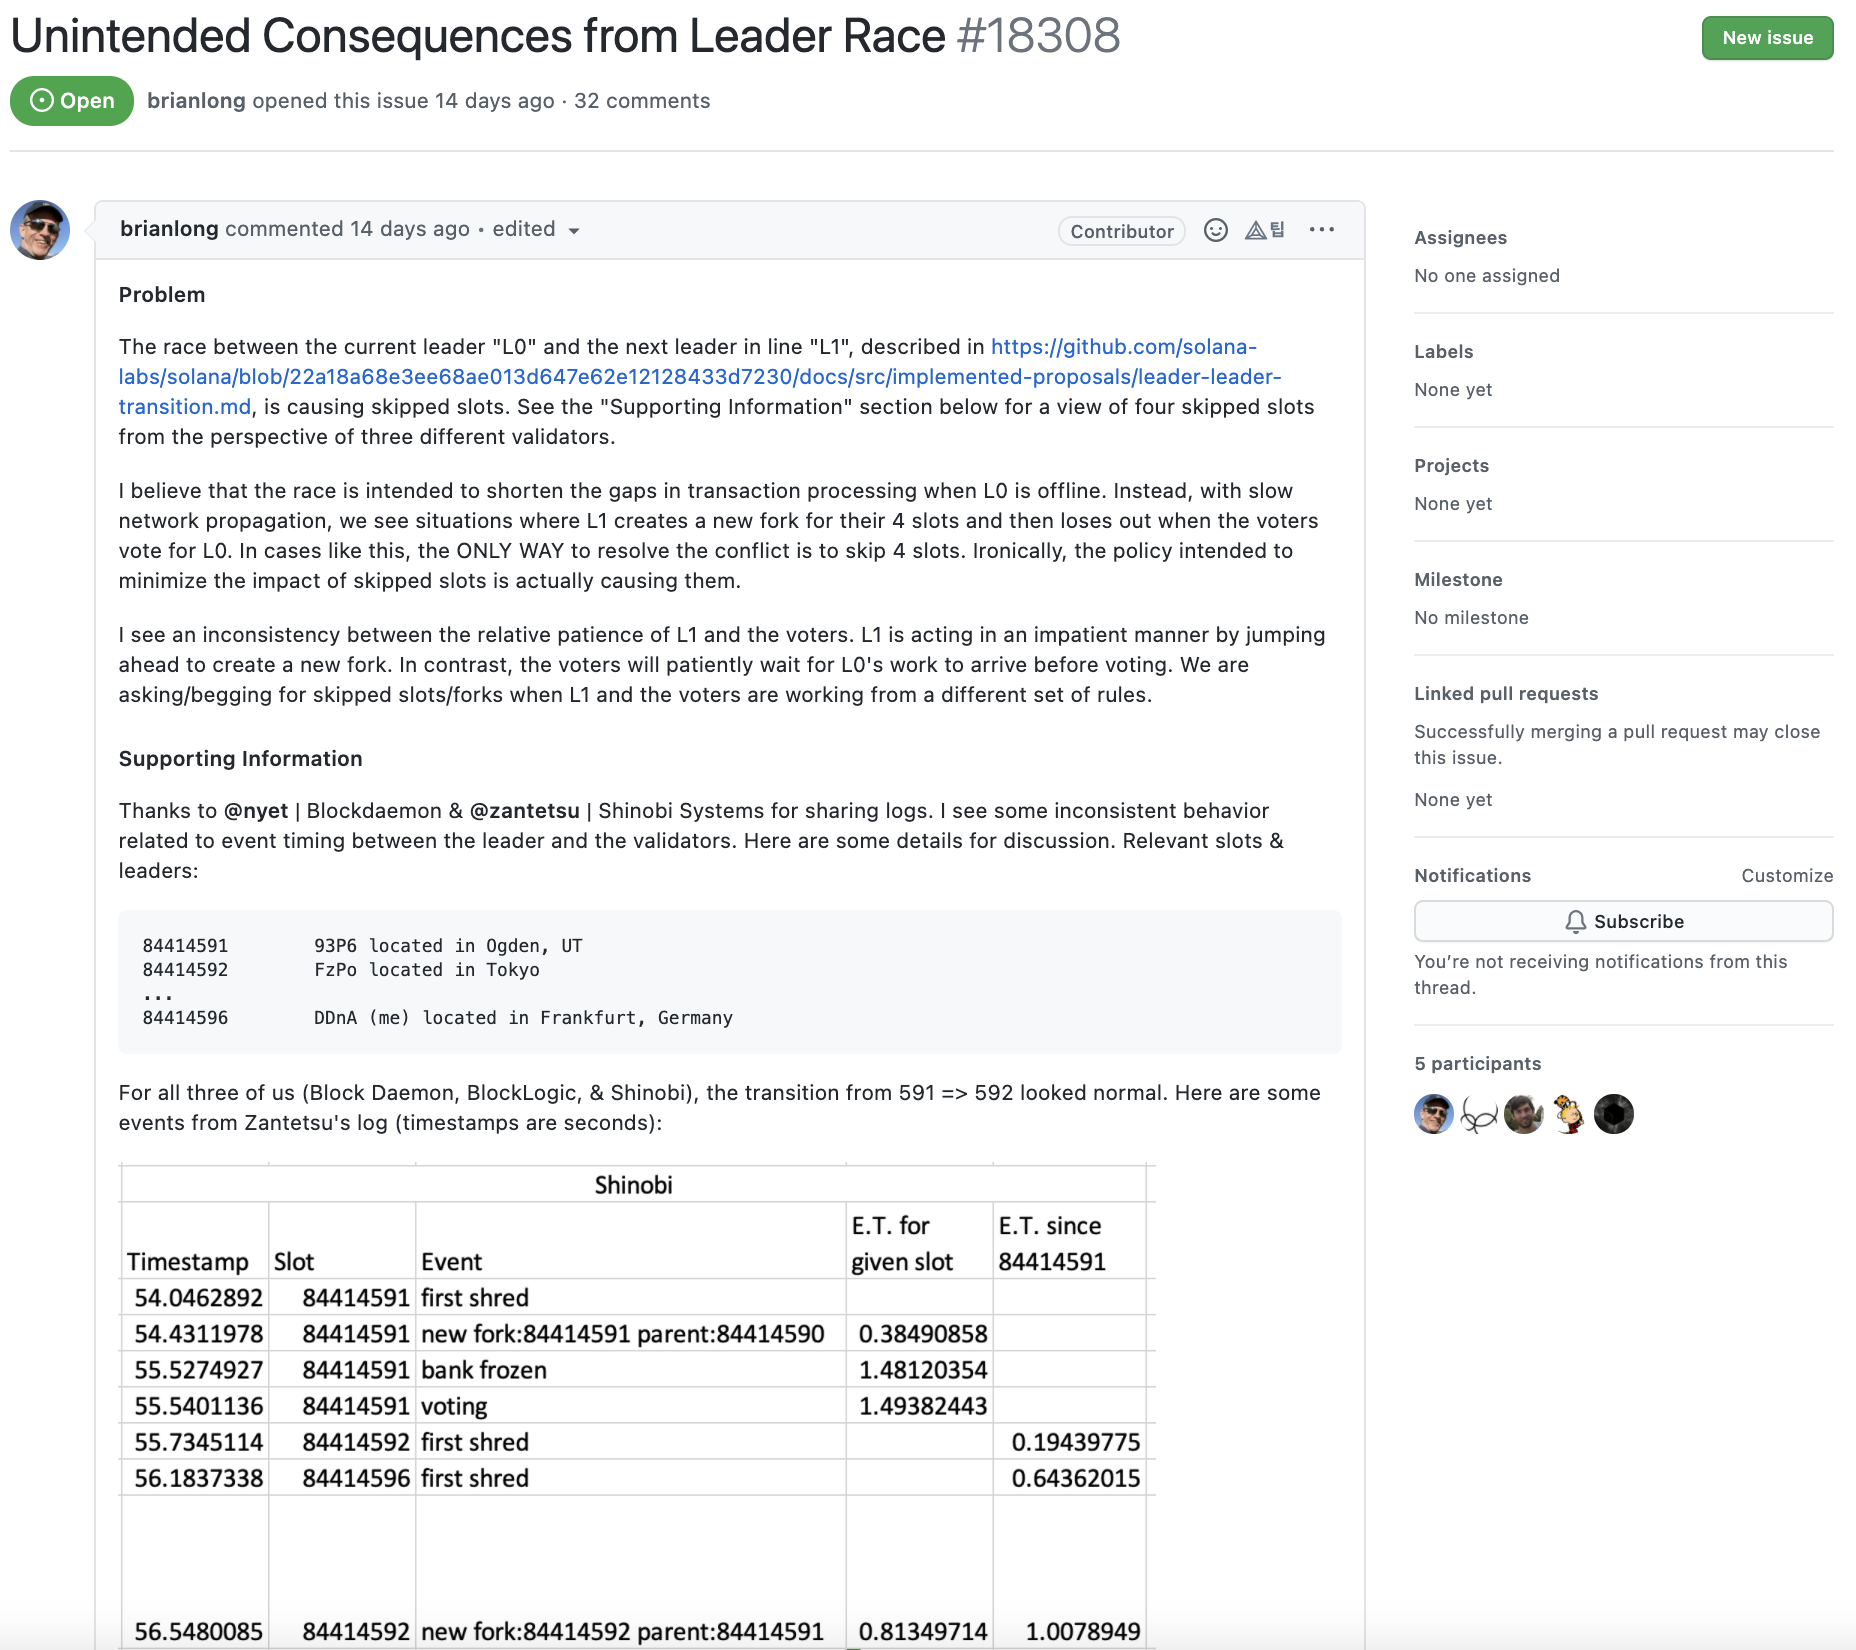Click the Labels sidebar heading
This screenshot has height=1650, width=1856.
[1443, 352]
